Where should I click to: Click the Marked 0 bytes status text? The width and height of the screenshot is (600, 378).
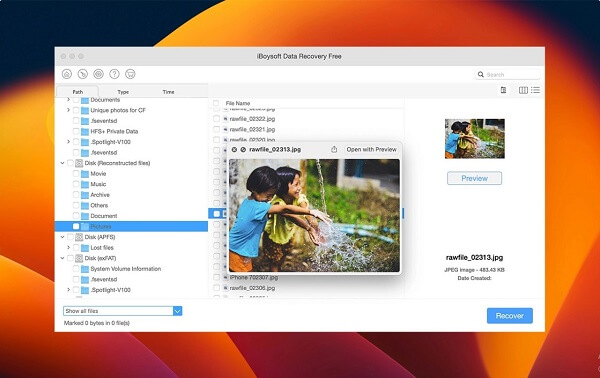97,323
